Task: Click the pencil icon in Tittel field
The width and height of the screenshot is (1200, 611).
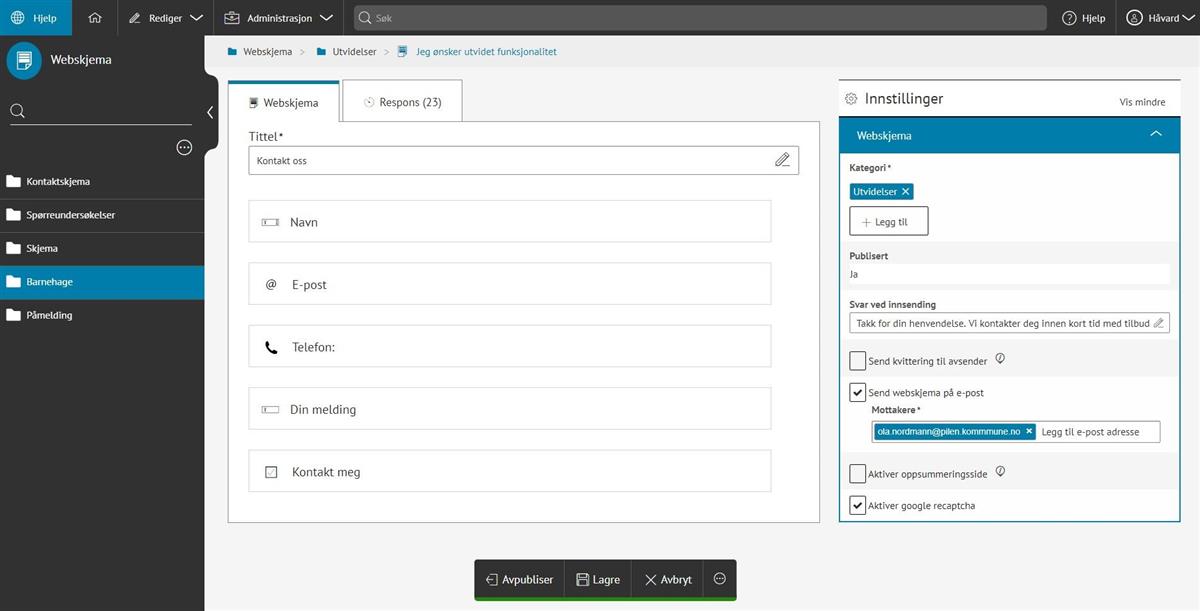Action: [x=782, y=160]
